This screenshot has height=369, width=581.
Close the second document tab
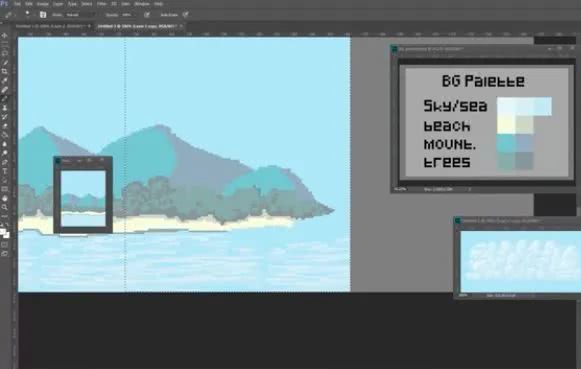[x=181, y=26]
